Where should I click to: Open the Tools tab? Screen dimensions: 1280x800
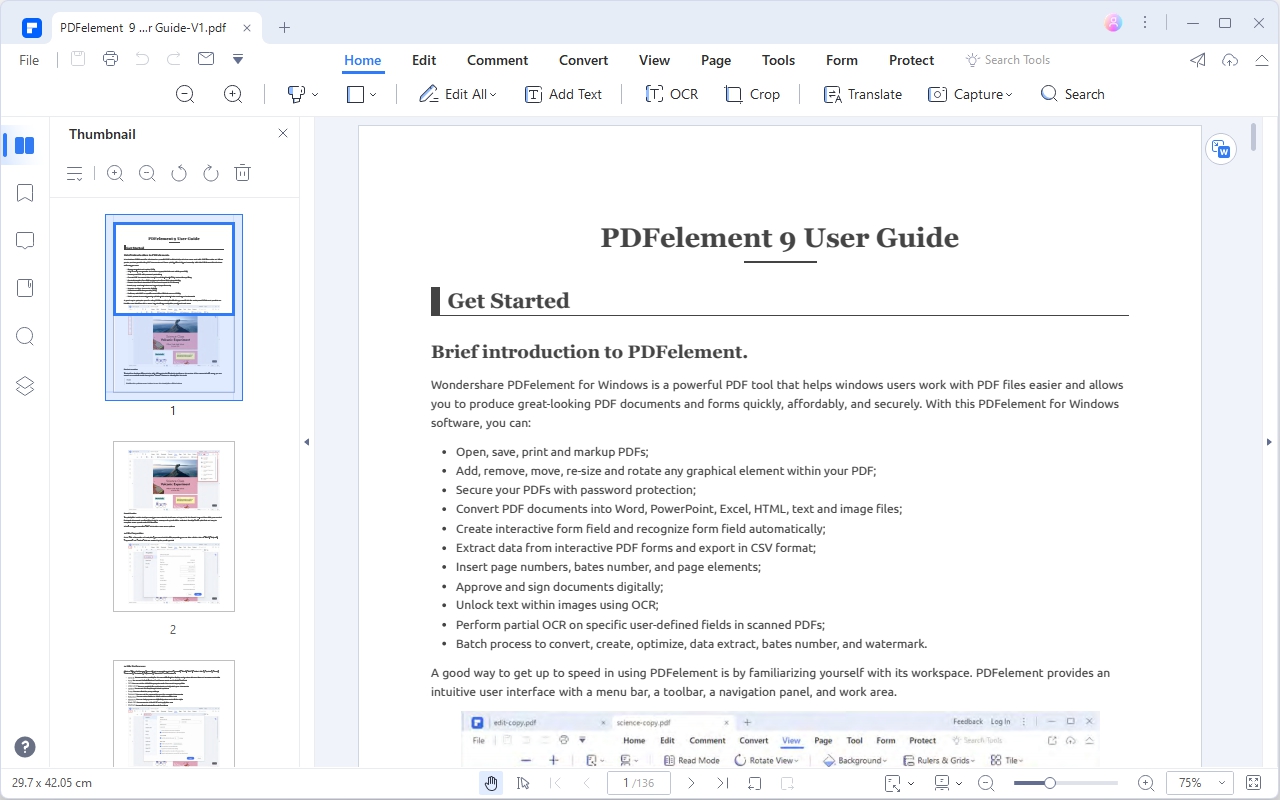tap(778, 60)
